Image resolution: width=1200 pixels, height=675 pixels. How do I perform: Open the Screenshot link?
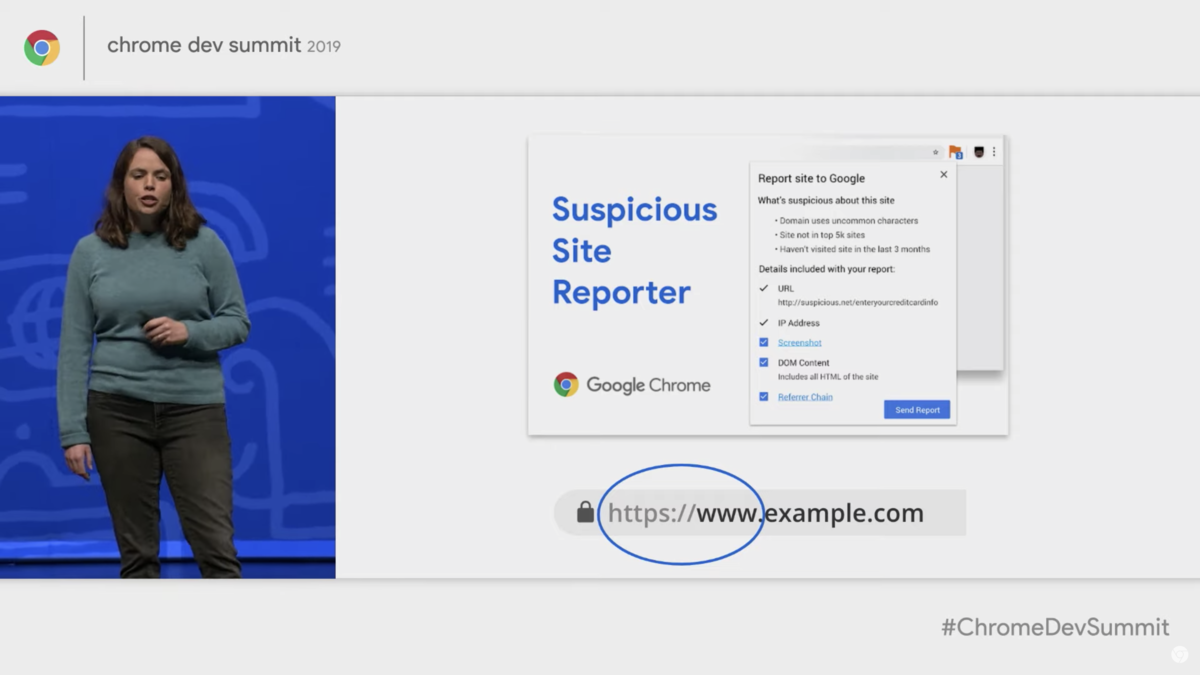[800, 343]
